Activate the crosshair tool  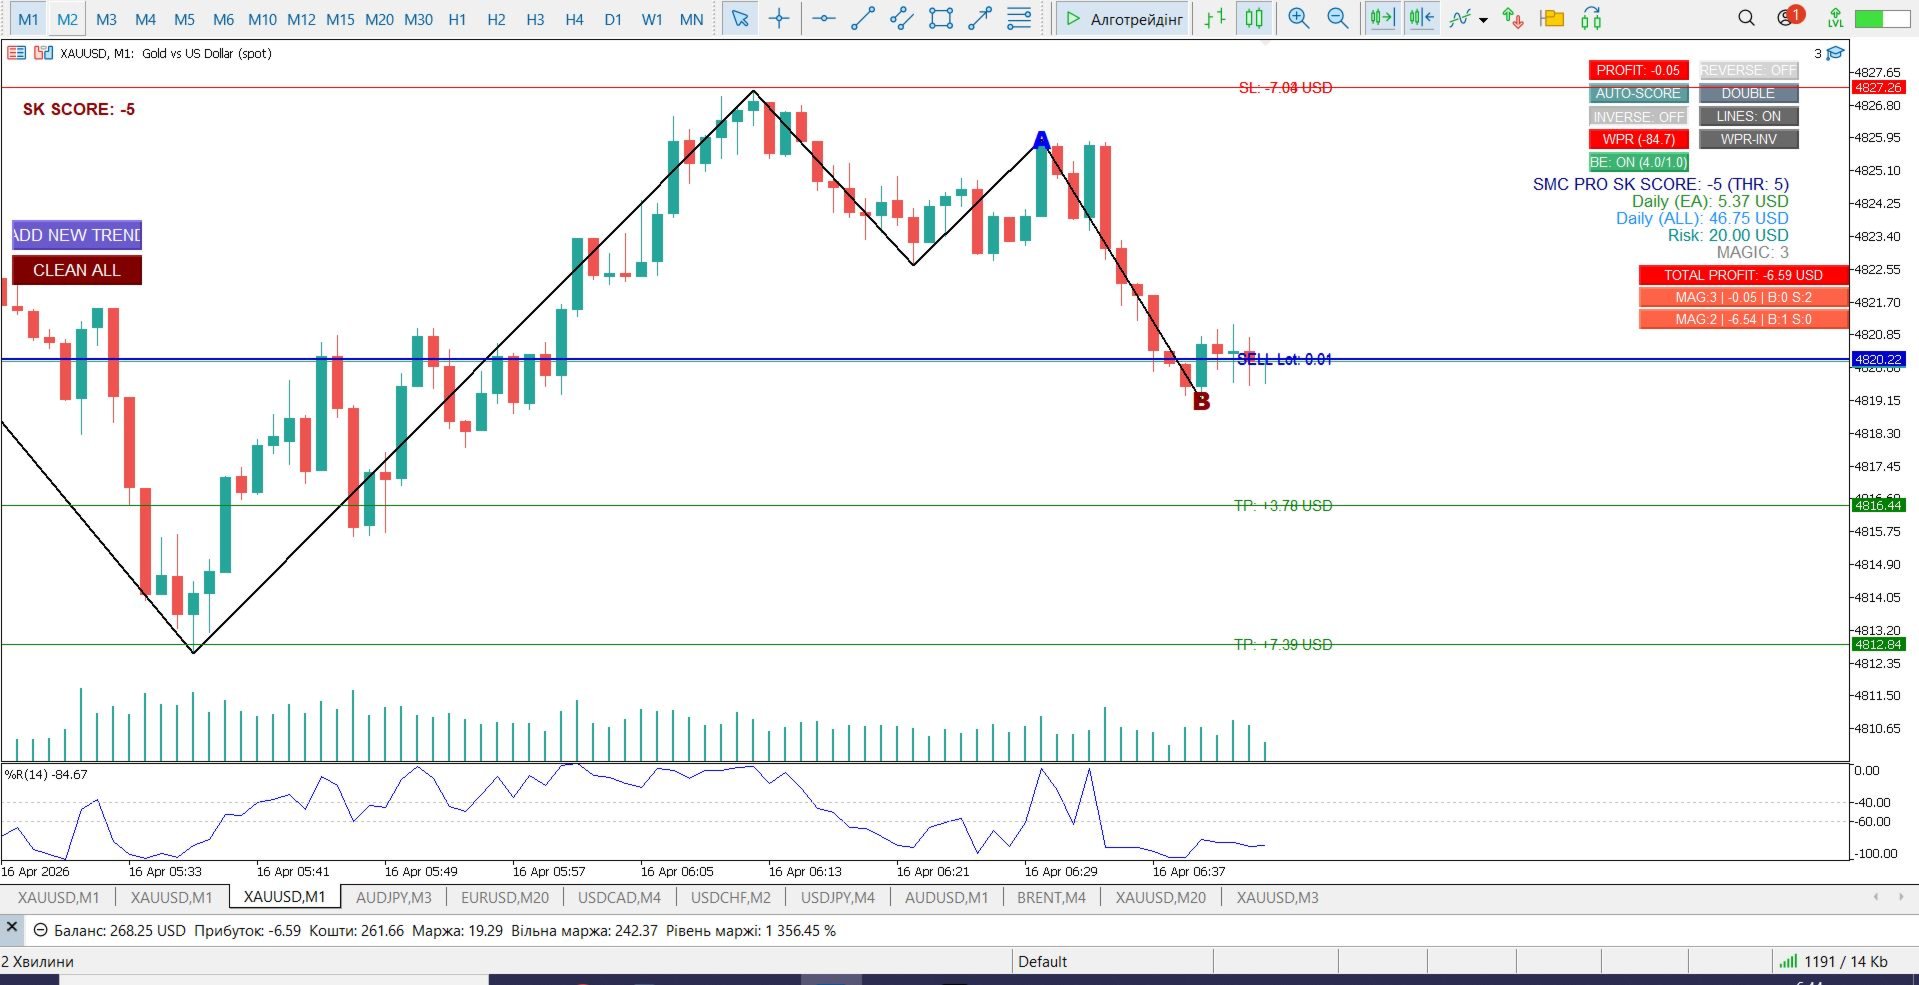[779, 18]
